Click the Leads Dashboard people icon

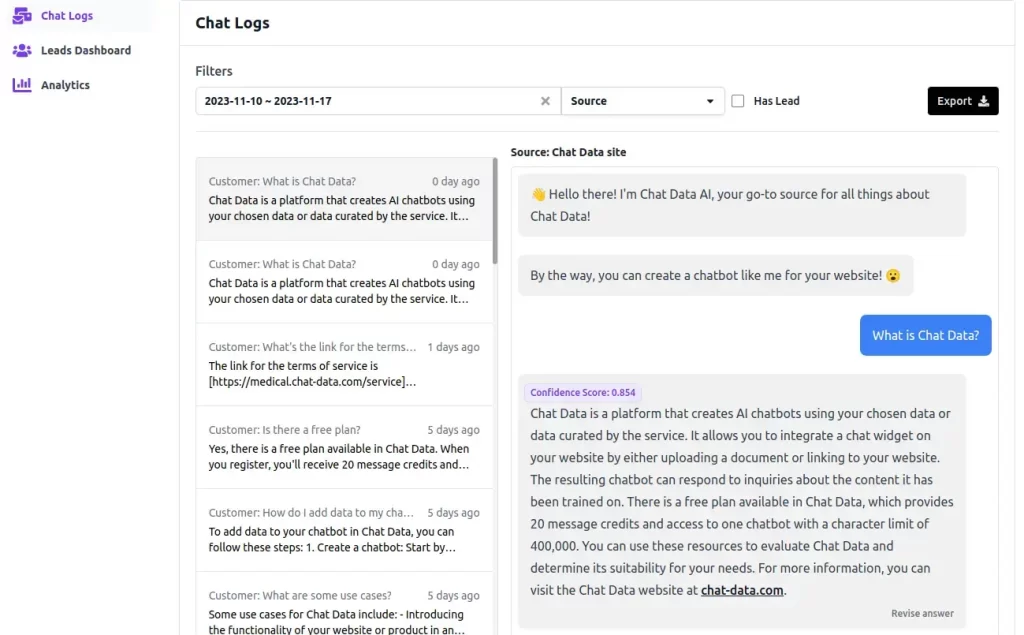click(20, 50)
